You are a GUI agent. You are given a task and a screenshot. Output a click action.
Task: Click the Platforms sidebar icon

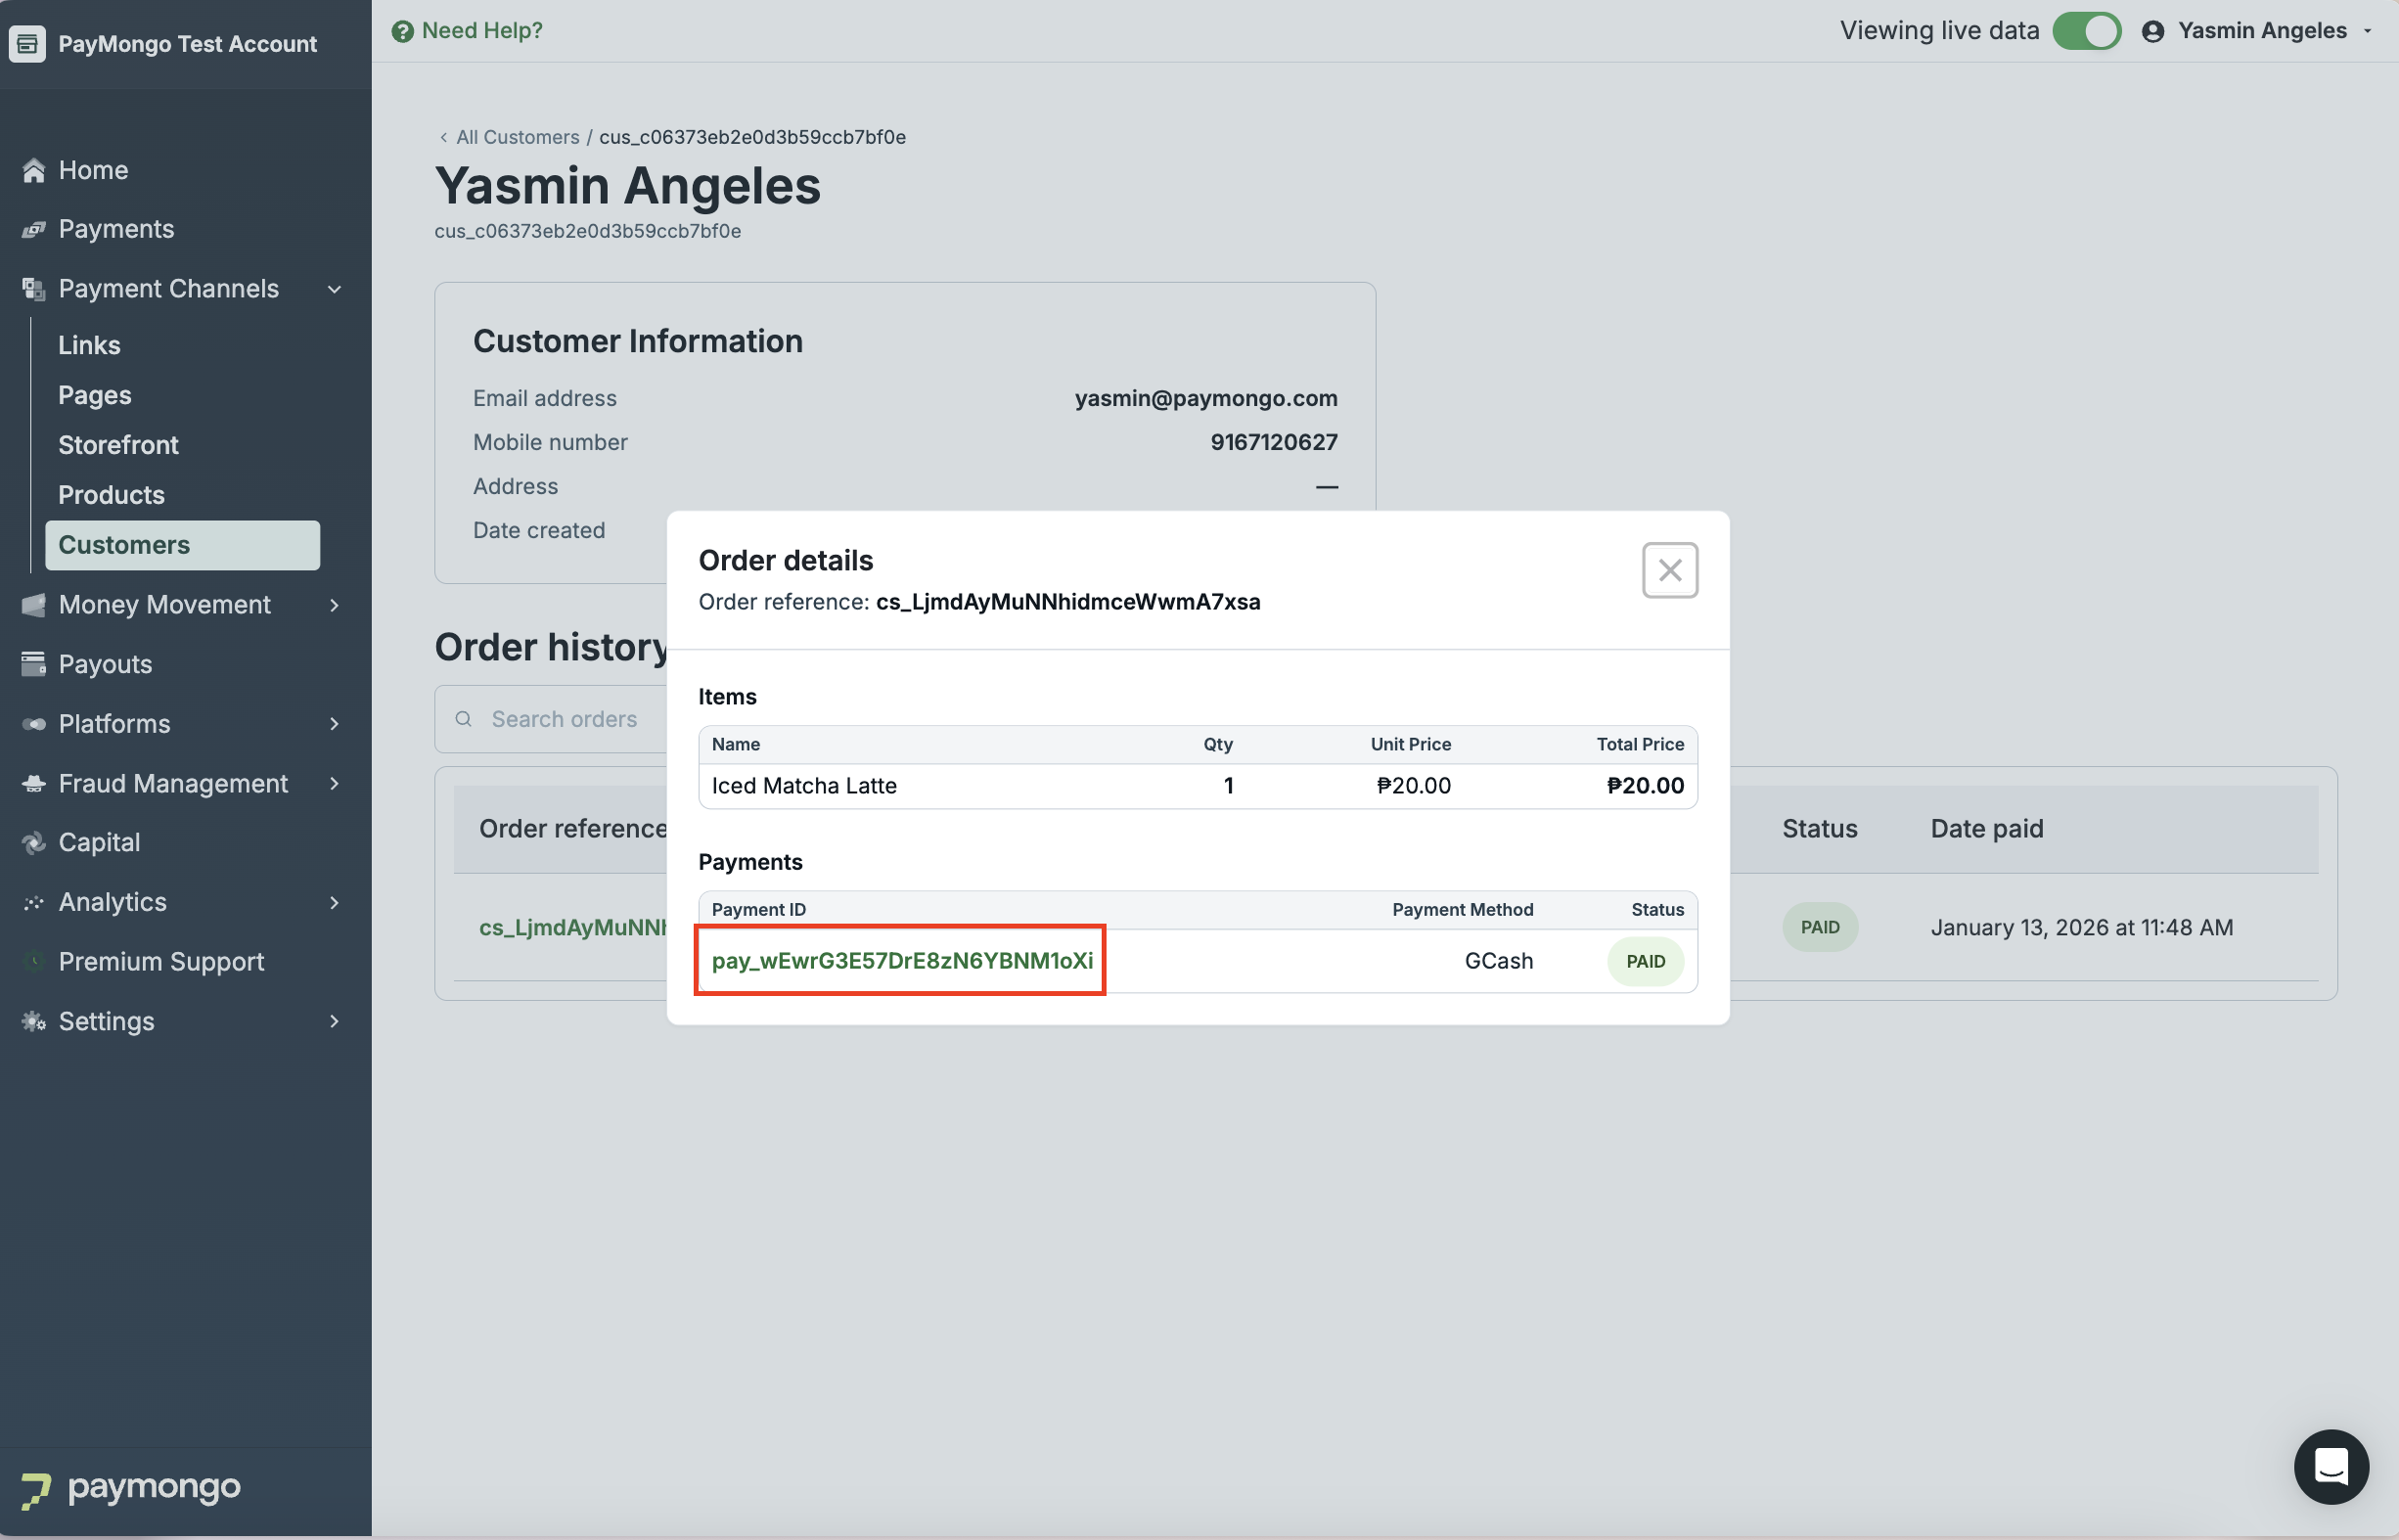34,724
